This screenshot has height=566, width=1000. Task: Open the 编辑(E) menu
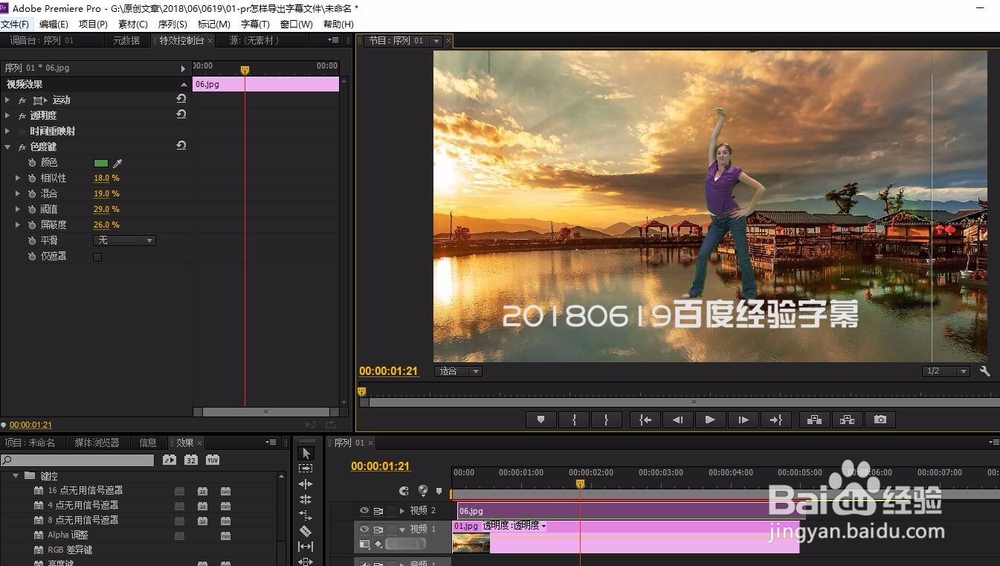click(x=54, y=24)
